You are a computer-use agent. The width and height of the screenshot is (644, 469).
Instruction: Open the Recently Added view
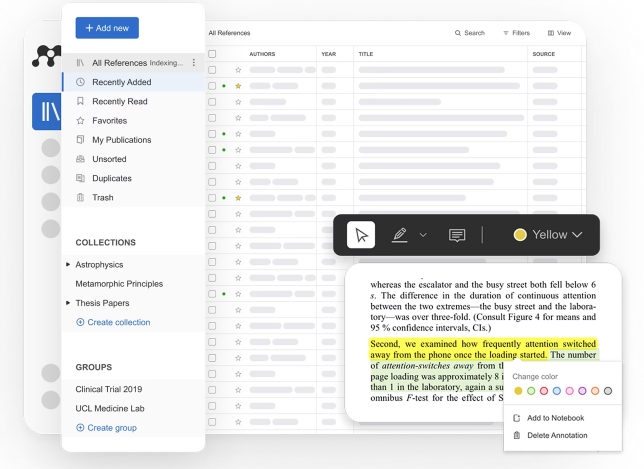pos(134,82)
